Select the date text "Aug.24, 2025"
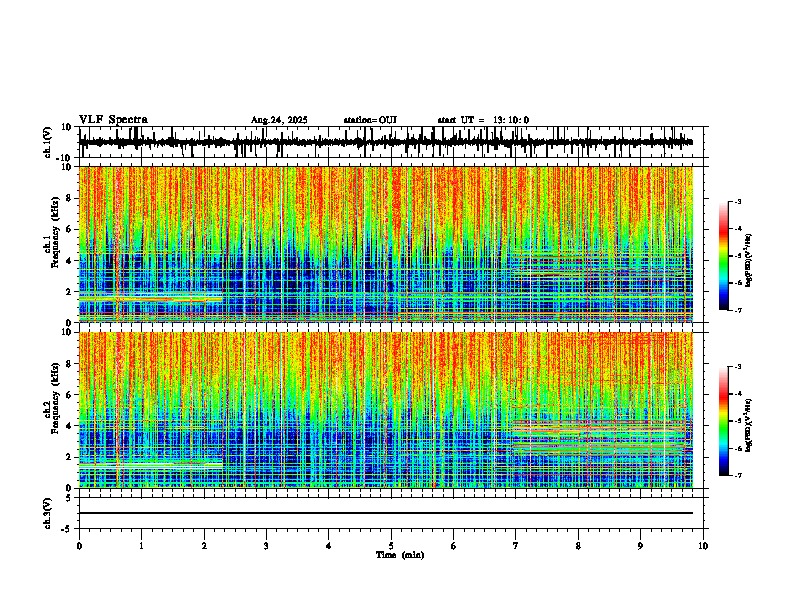The image size is (792, 612). (x=279, y=120)
